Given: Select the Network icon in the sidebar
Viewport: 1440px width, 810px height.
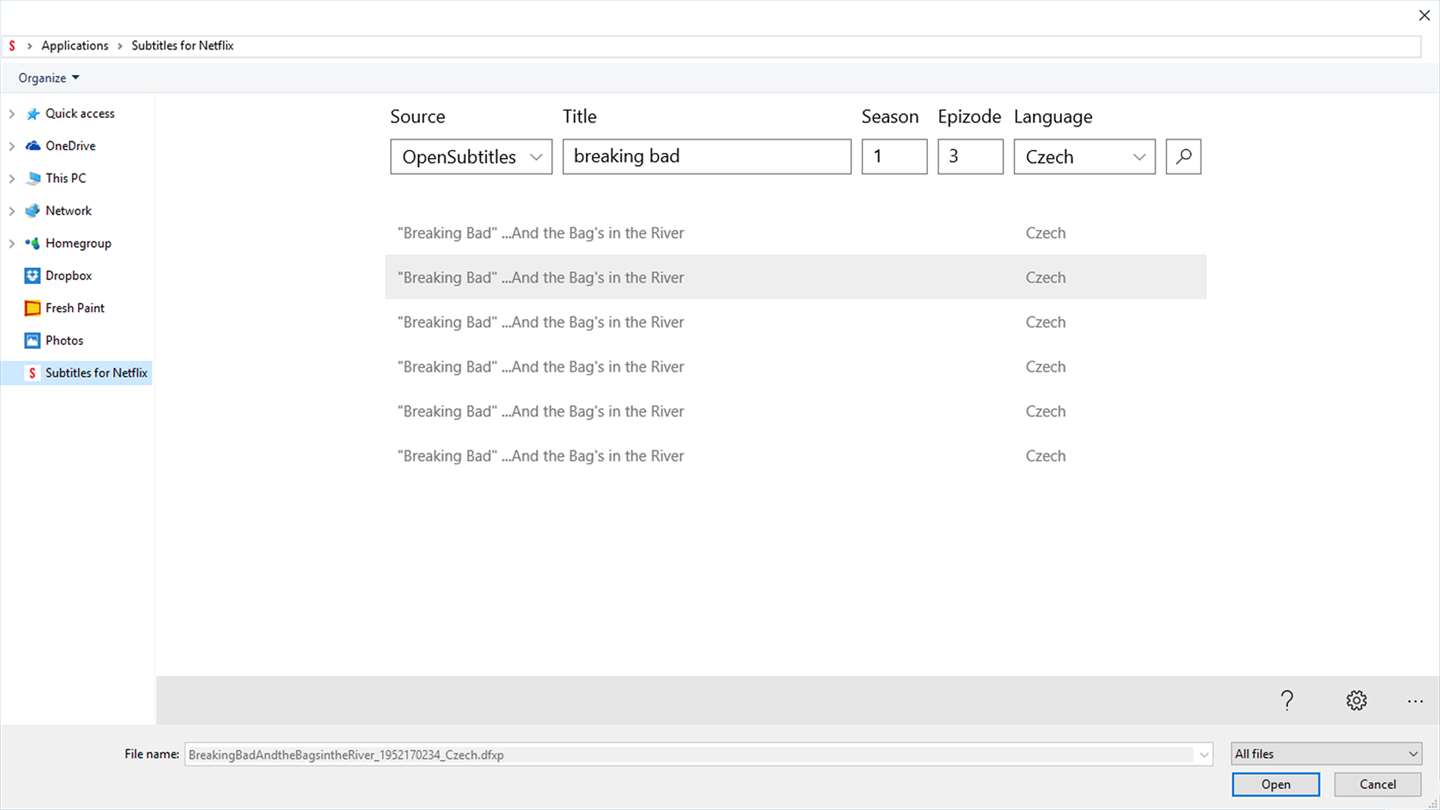Looking at the screenshot, I should tap(33, 211).
